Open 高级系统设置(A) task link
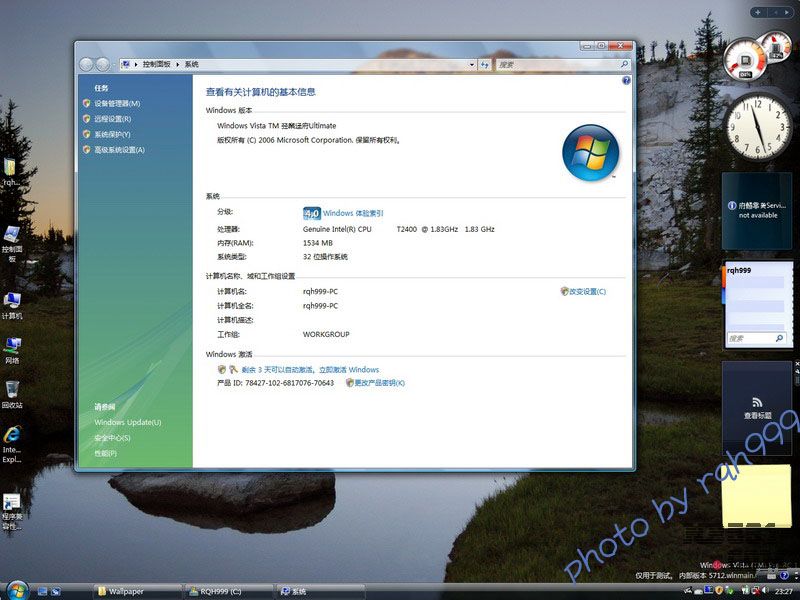Viewport: 800px width, 600px height. point(119,149)
